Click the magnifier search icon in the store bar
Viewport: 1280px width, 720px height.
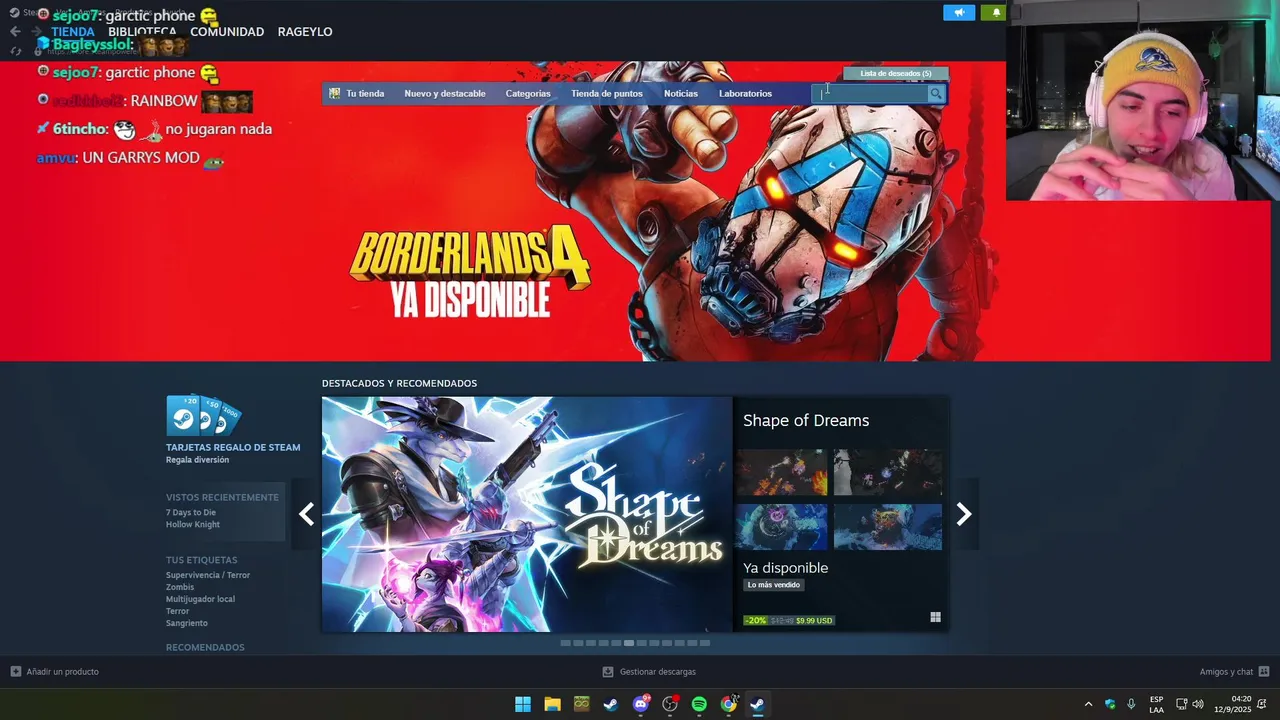[936, 93]
